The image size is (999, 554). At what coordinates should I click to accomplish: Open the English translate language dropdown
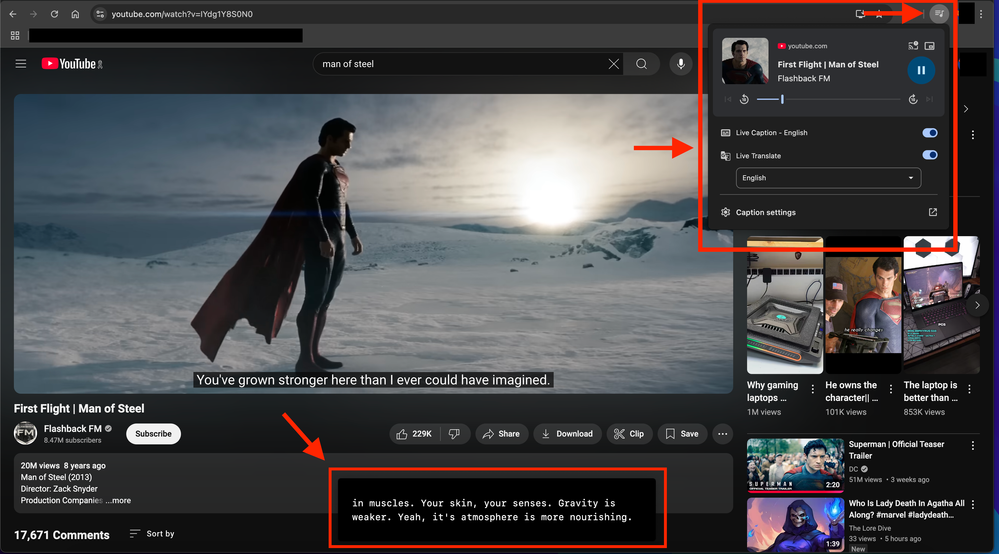coord(828,178)
